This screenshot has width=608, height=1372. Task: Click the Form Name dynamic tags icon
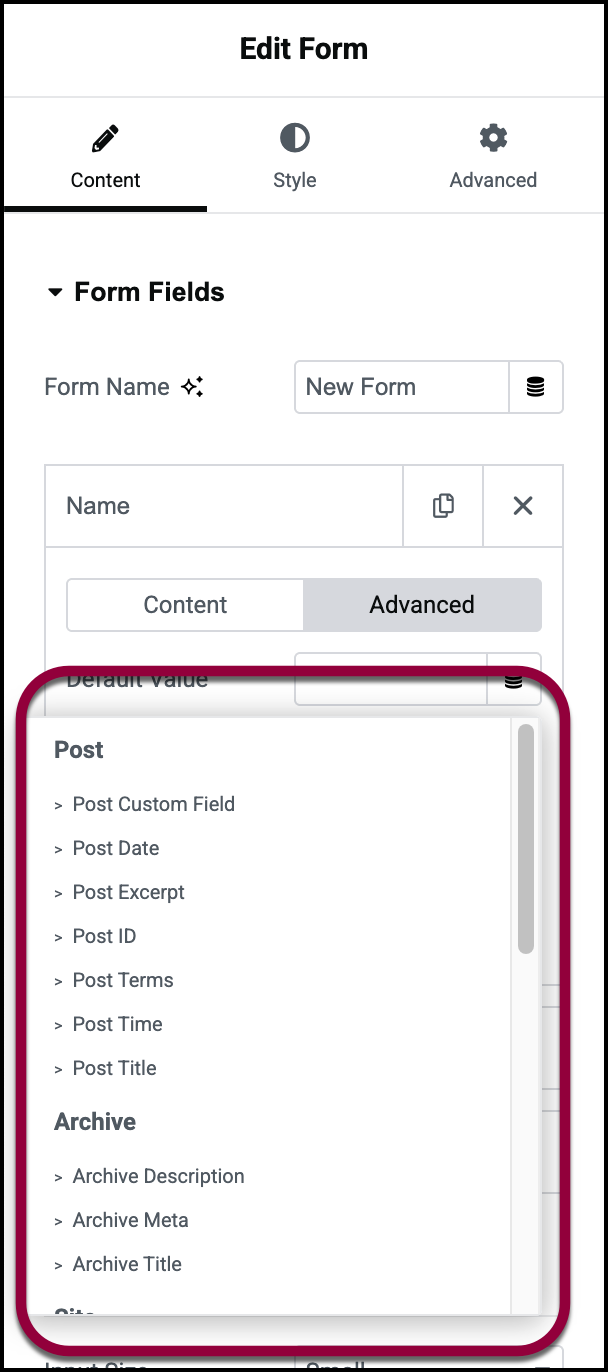click(x=536, y=387)
